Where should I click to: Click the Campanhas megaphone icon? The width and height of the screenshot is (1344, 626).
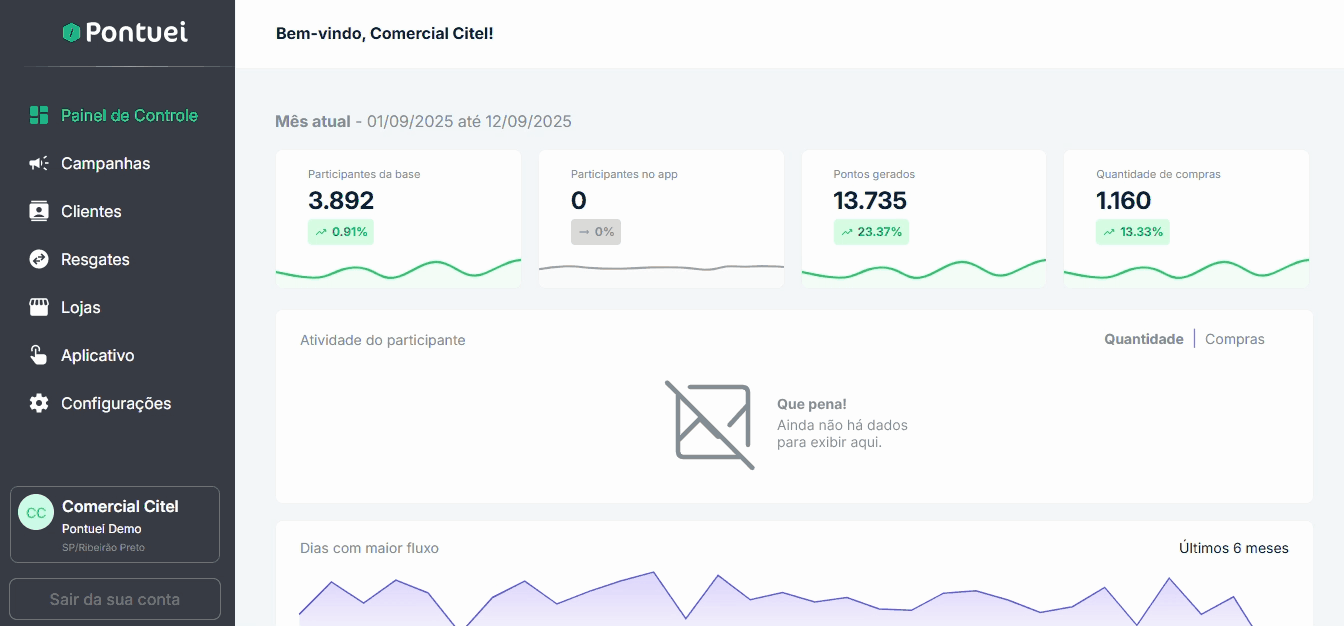click(39, 163)
